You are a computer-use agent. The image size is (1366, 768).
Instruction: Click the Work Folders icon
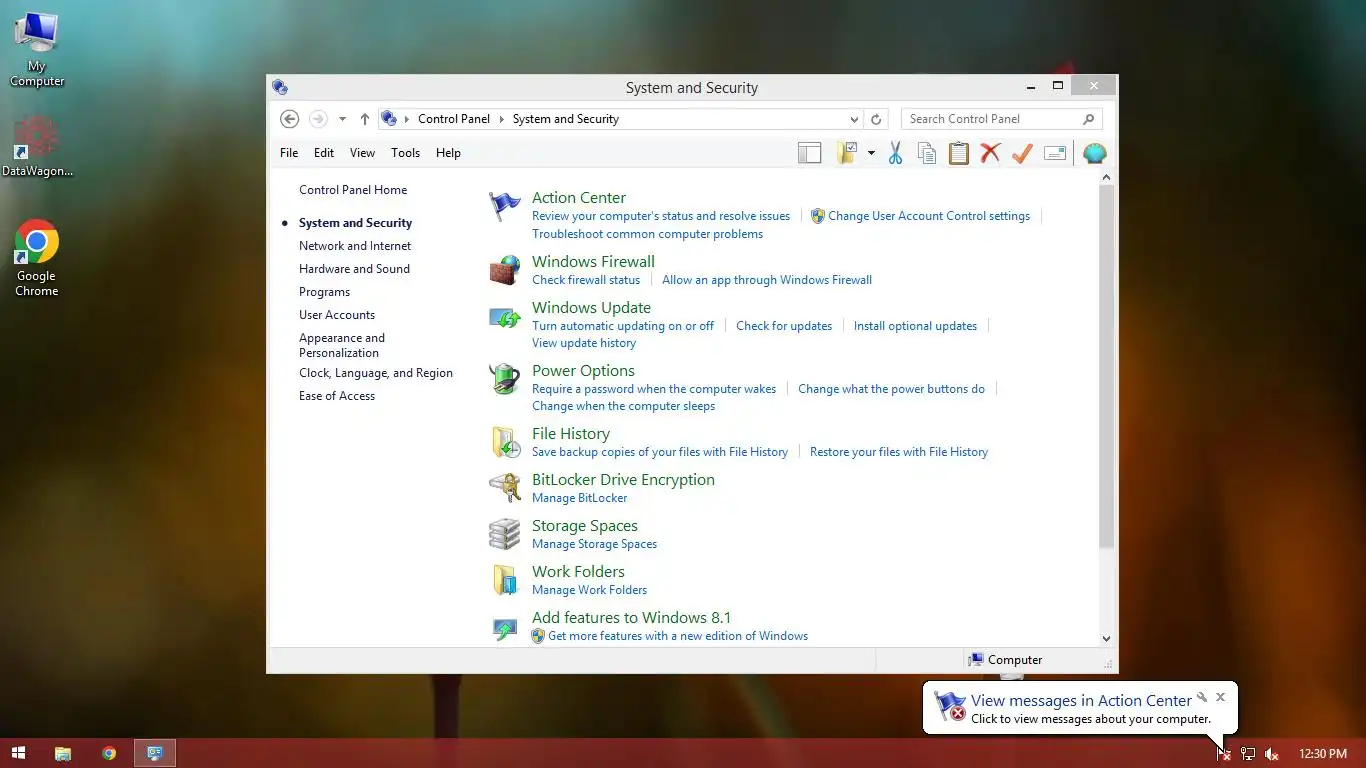(x=505, y=580)
